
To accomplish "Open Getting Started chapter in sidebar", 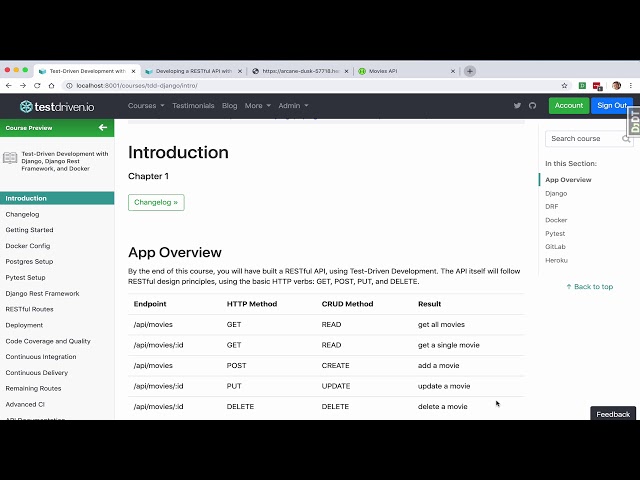I will click(x=29, y=230).
